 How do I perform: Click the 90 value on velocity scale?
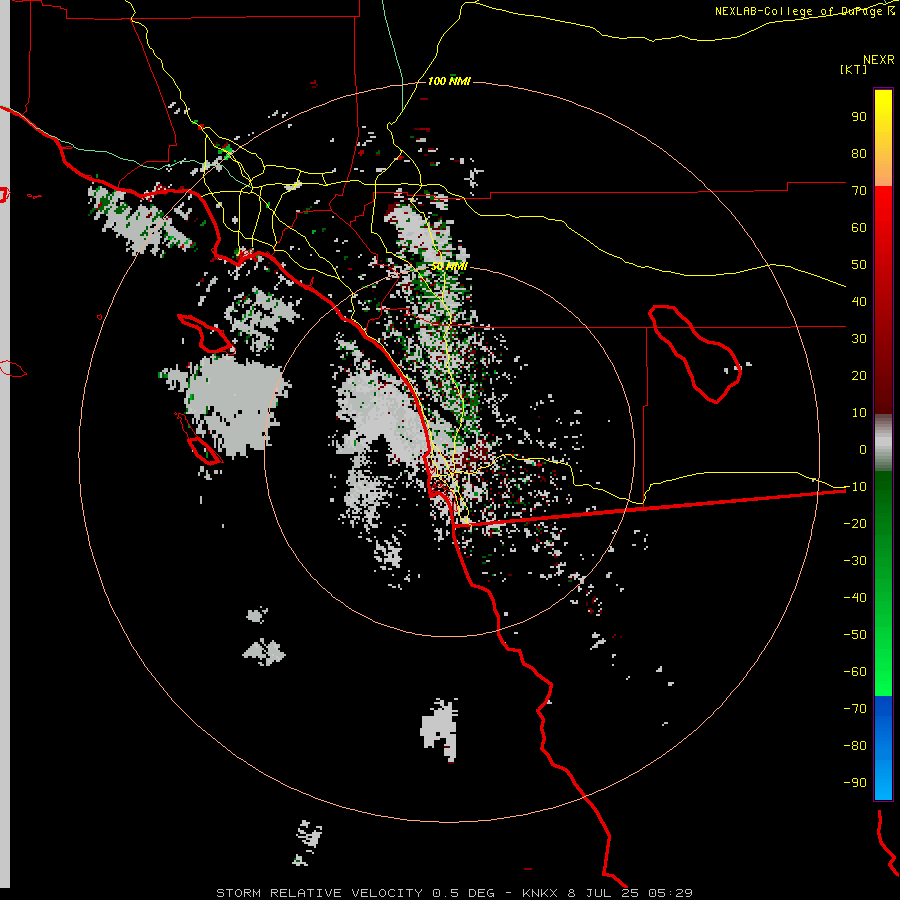859,117
